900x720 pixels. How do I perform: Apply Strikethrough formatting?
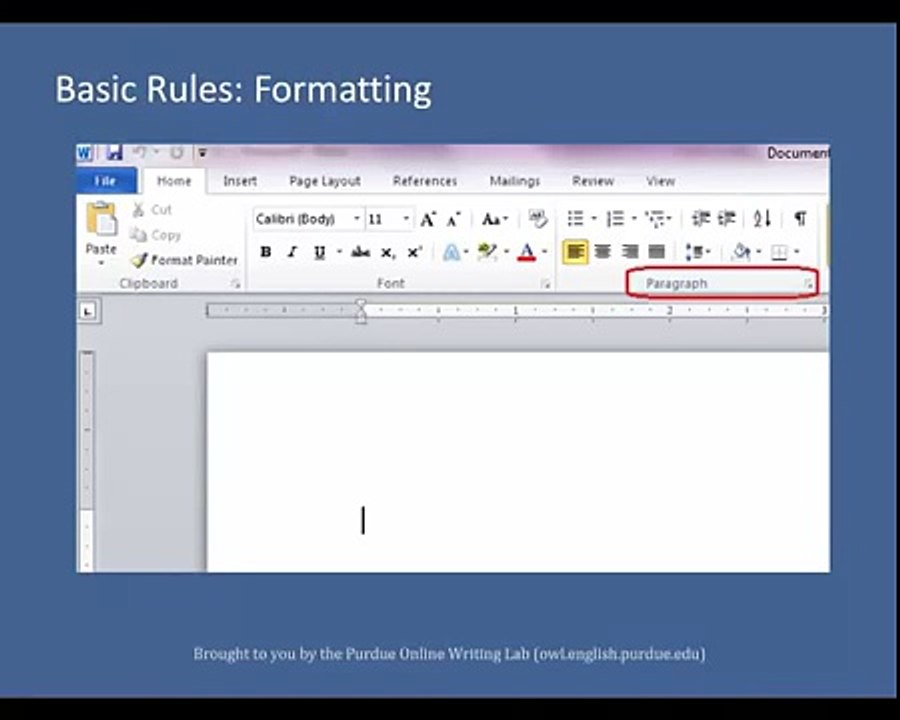360,252
